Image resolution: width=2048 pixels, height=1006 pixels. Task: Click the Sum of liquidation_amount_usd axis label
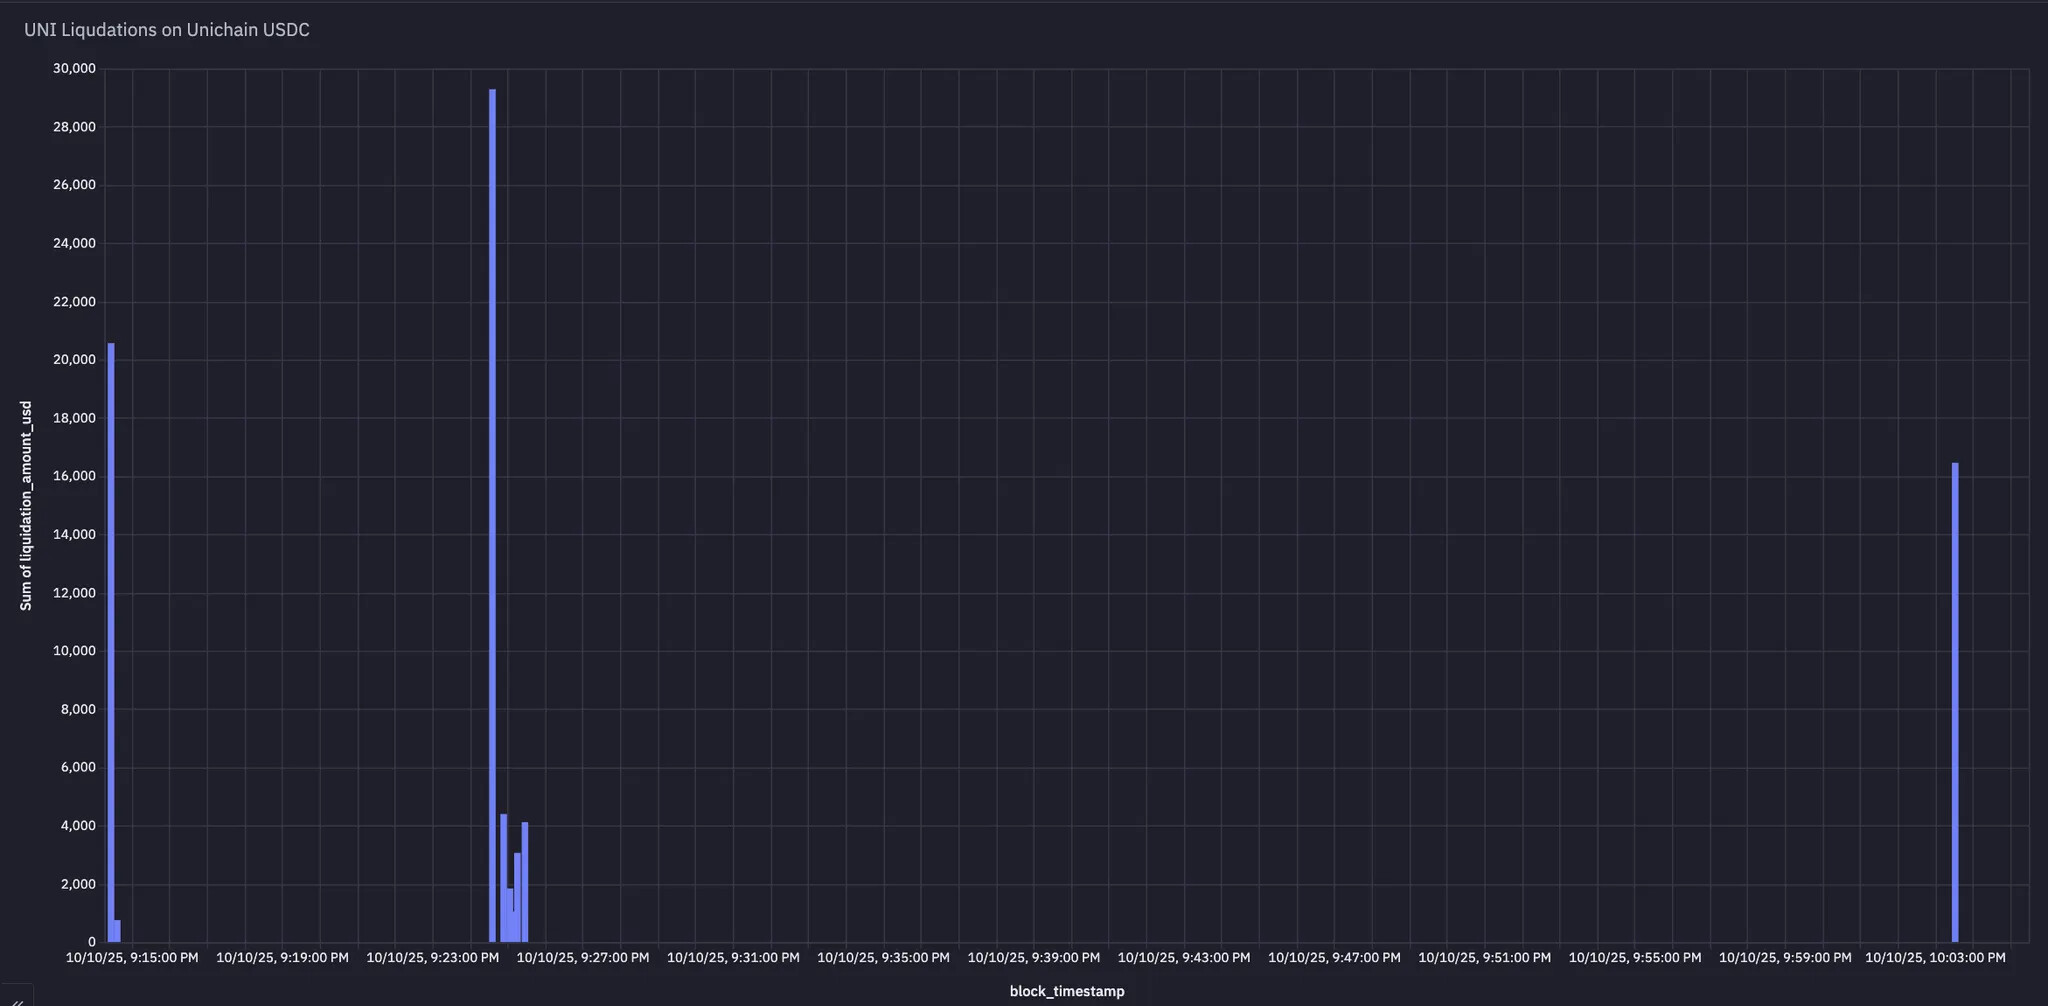tap(26, 506)
